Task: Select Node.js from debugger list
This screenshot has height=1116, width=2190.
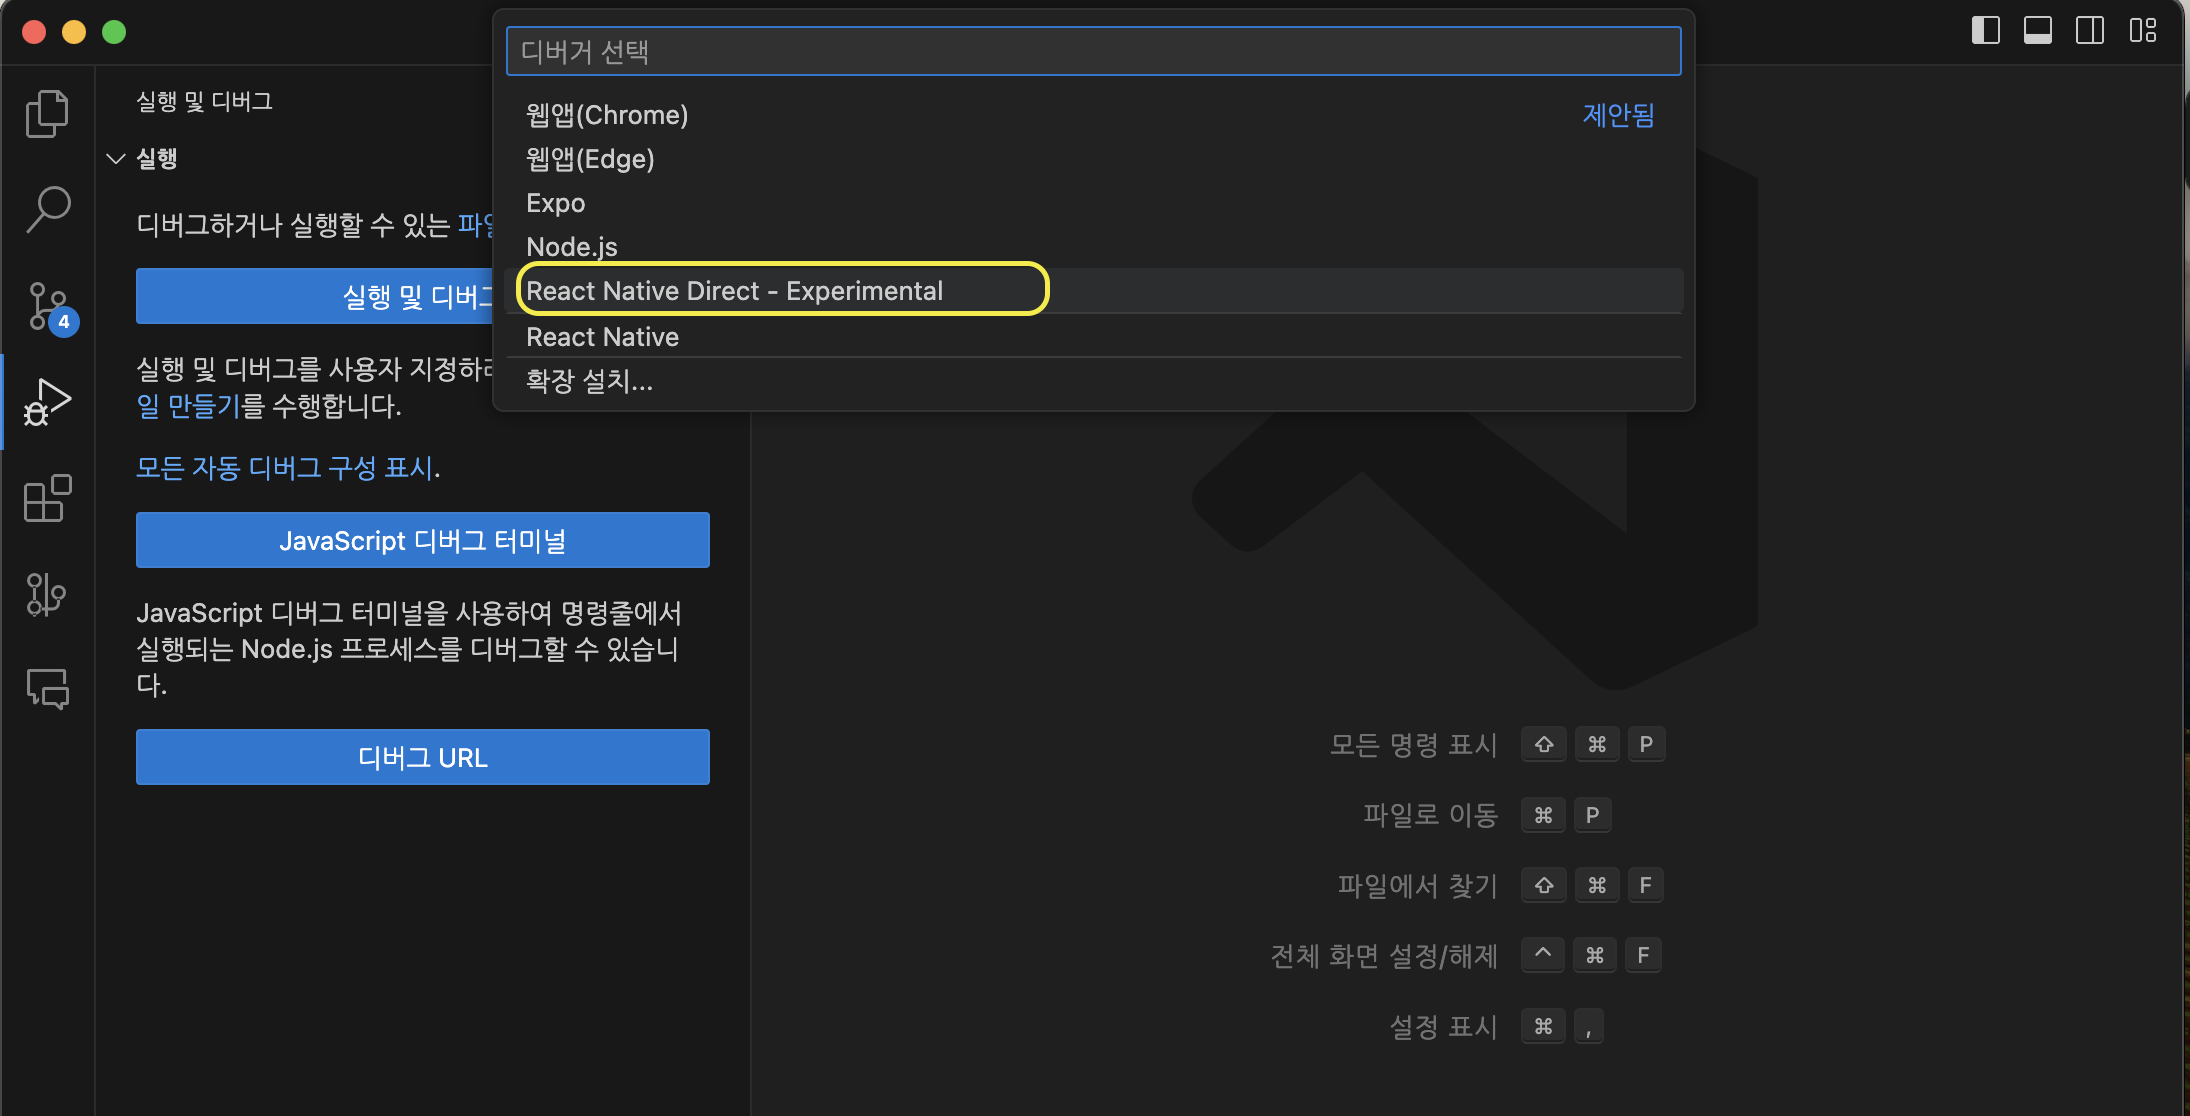Action: (x=572, y=247)
